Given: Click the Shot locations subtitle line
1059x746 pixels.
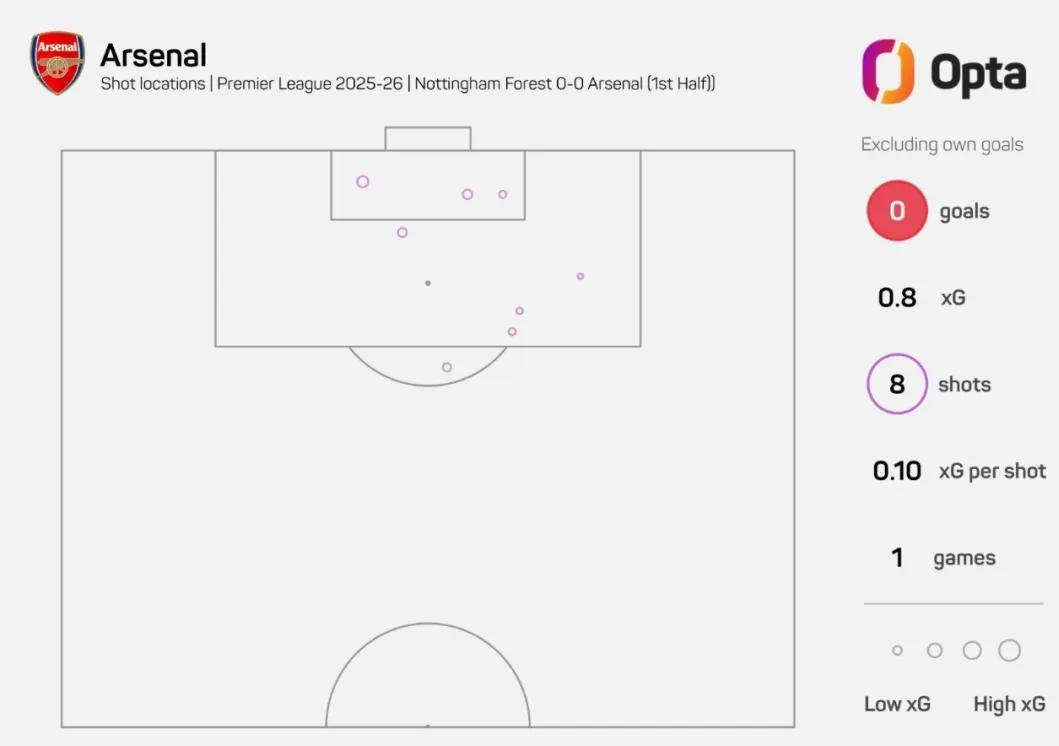Looking at the screenshot, I should click(x=408, y=84).
